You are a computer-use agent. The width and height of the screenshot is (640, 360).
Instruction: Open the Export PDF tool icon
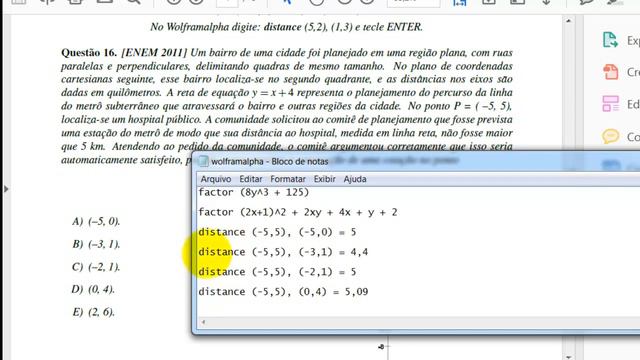[x=610, y=40]
